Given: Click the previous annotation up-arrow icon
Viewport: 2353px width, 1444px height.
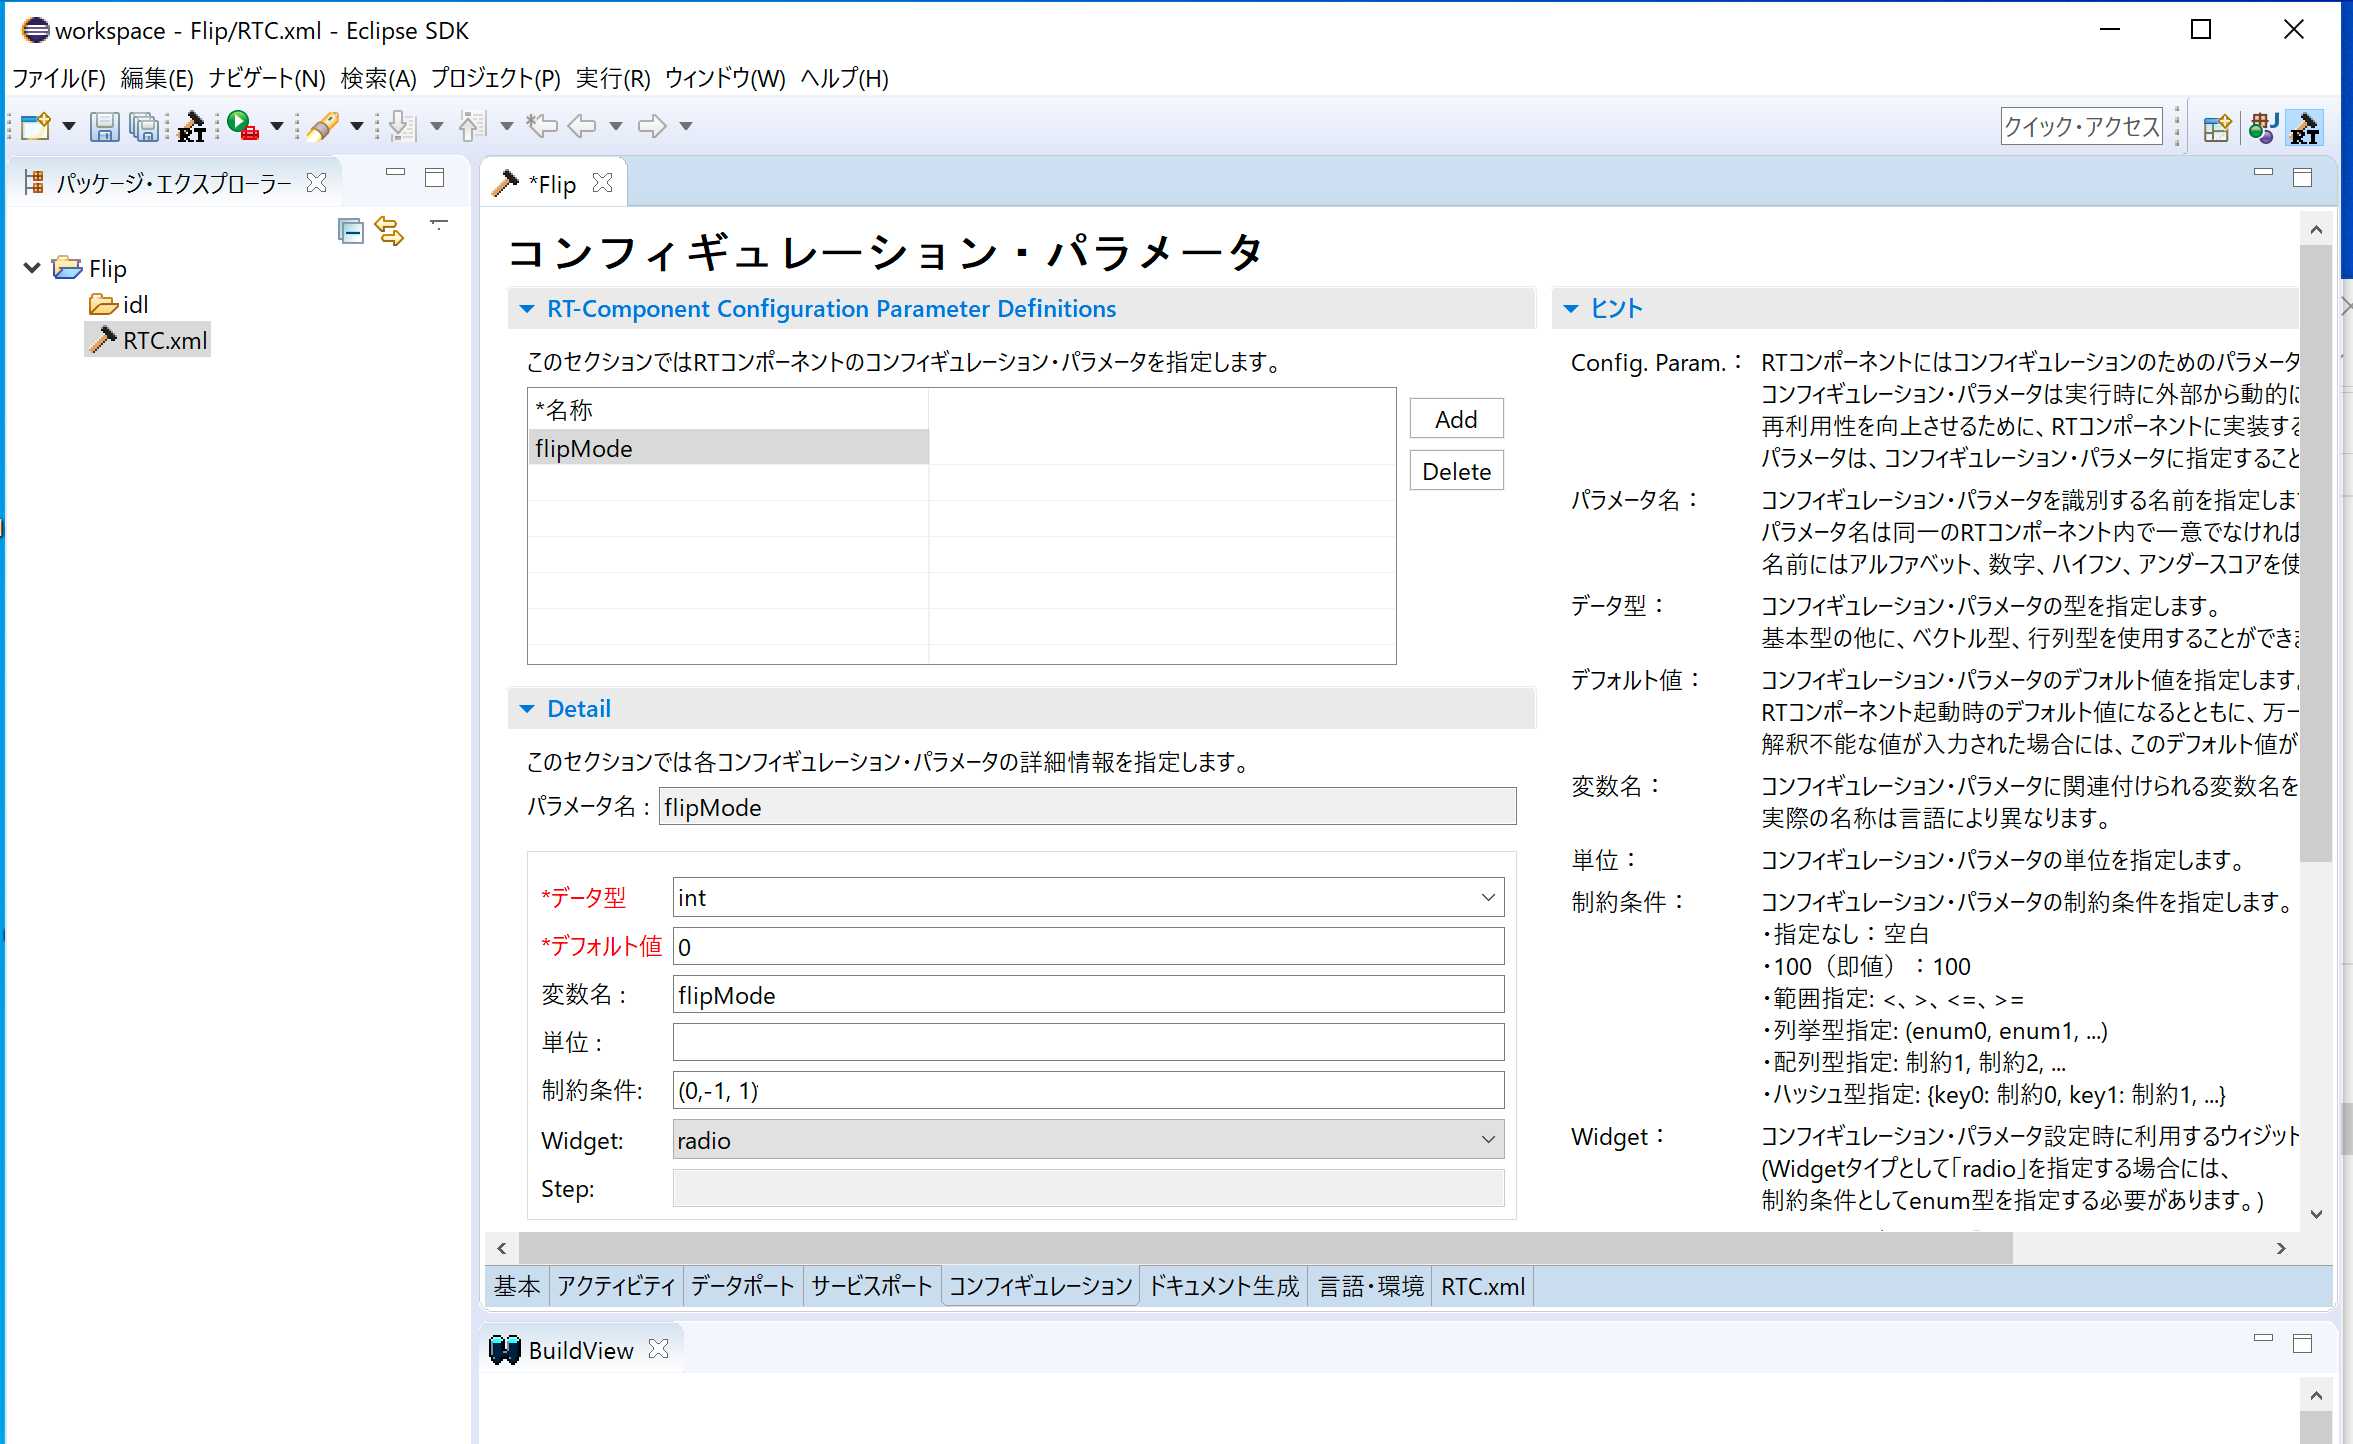Looking at the screenshot, I should point(472,126).
